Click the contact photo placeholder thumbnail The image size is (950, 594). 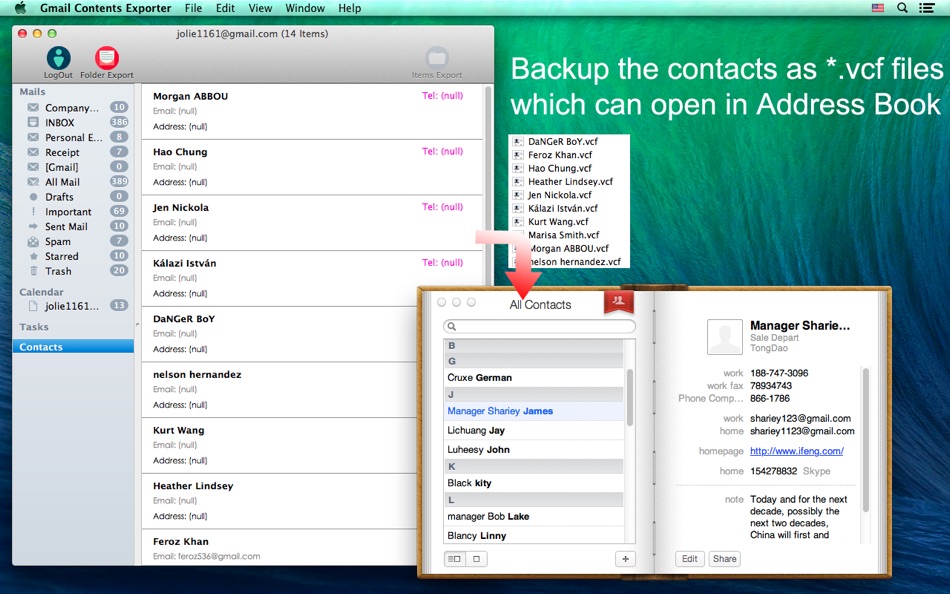pyautogui.click(x=725, y=337)
